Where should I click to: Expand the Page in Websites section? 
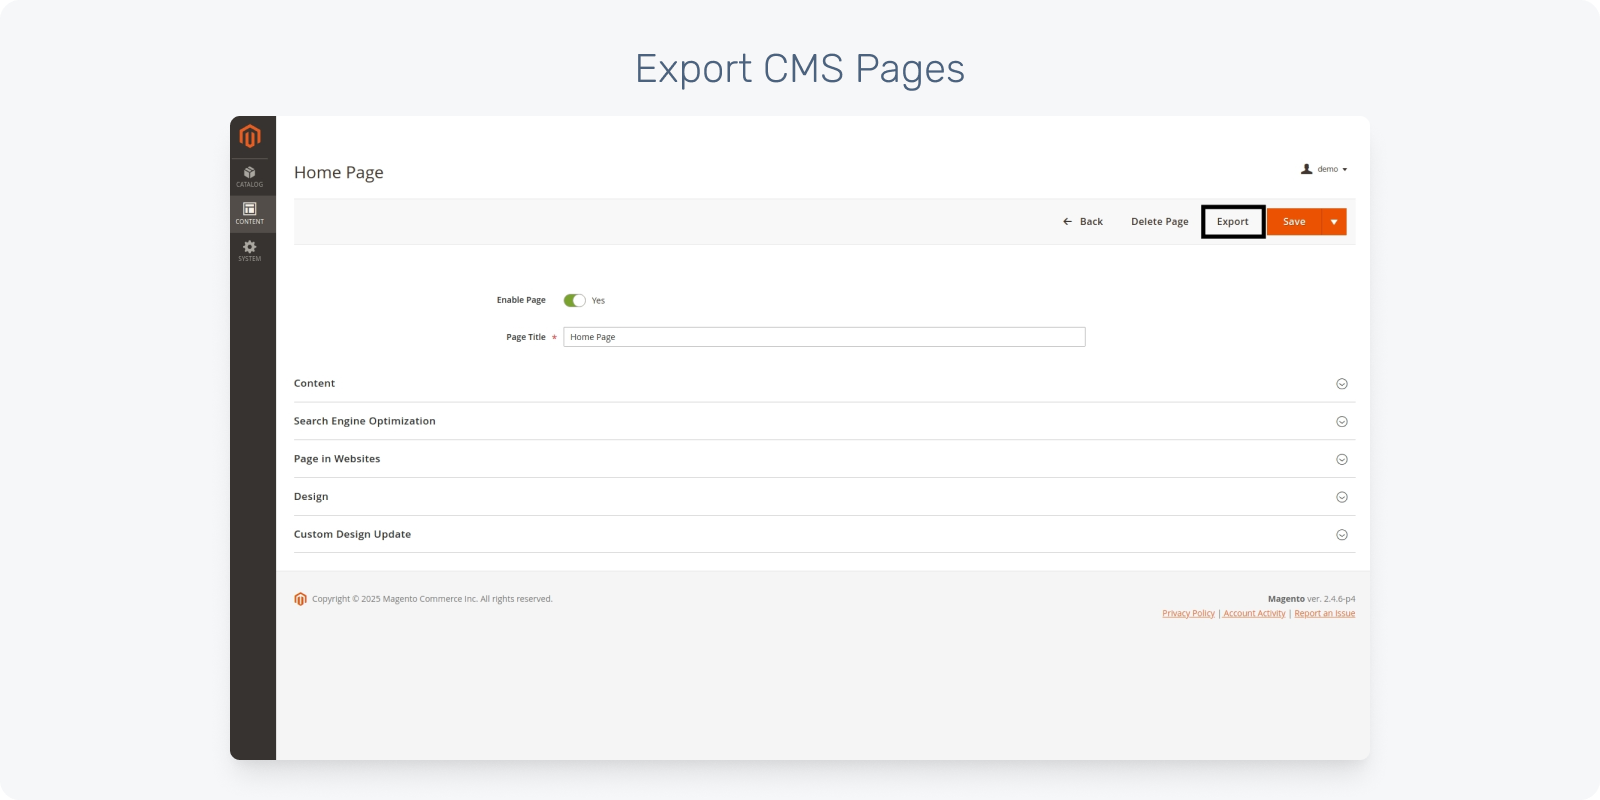(x=1342, y=460)
